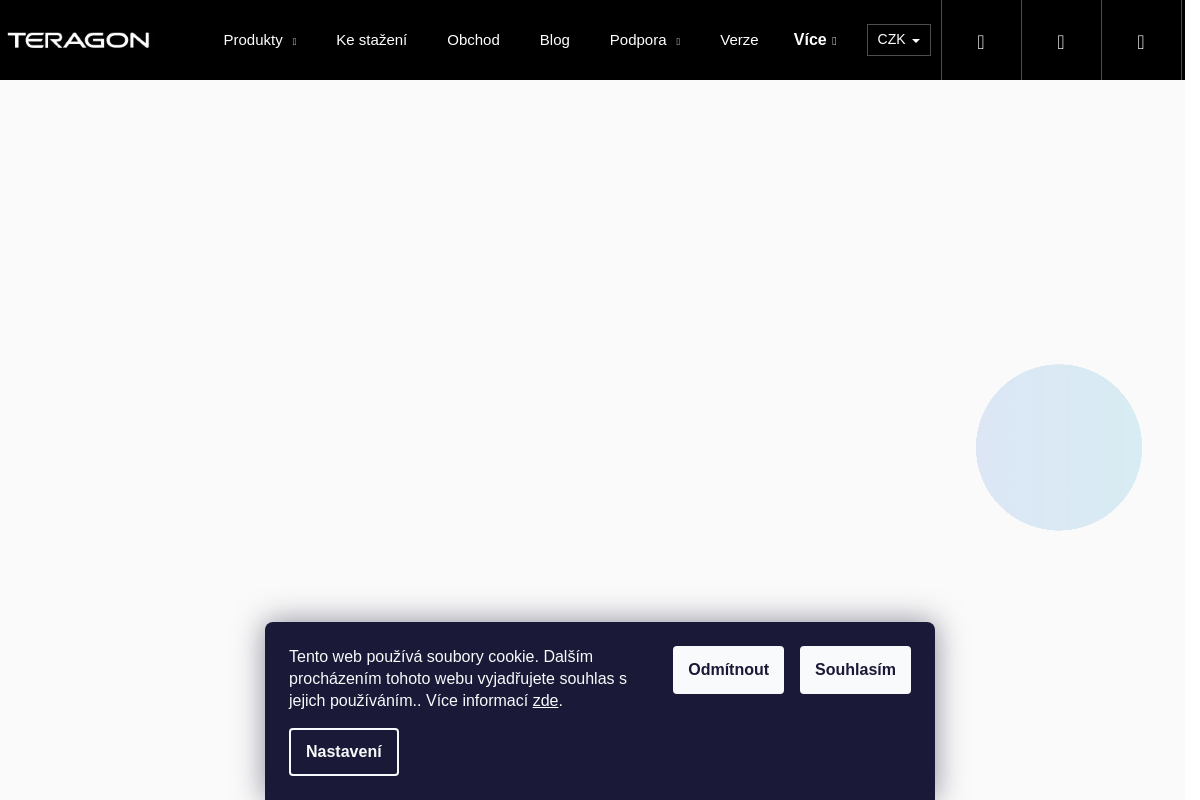Expand the Podpora dropdown menu
This screenshot has width=1200, height=800.
tap(644, 40)
